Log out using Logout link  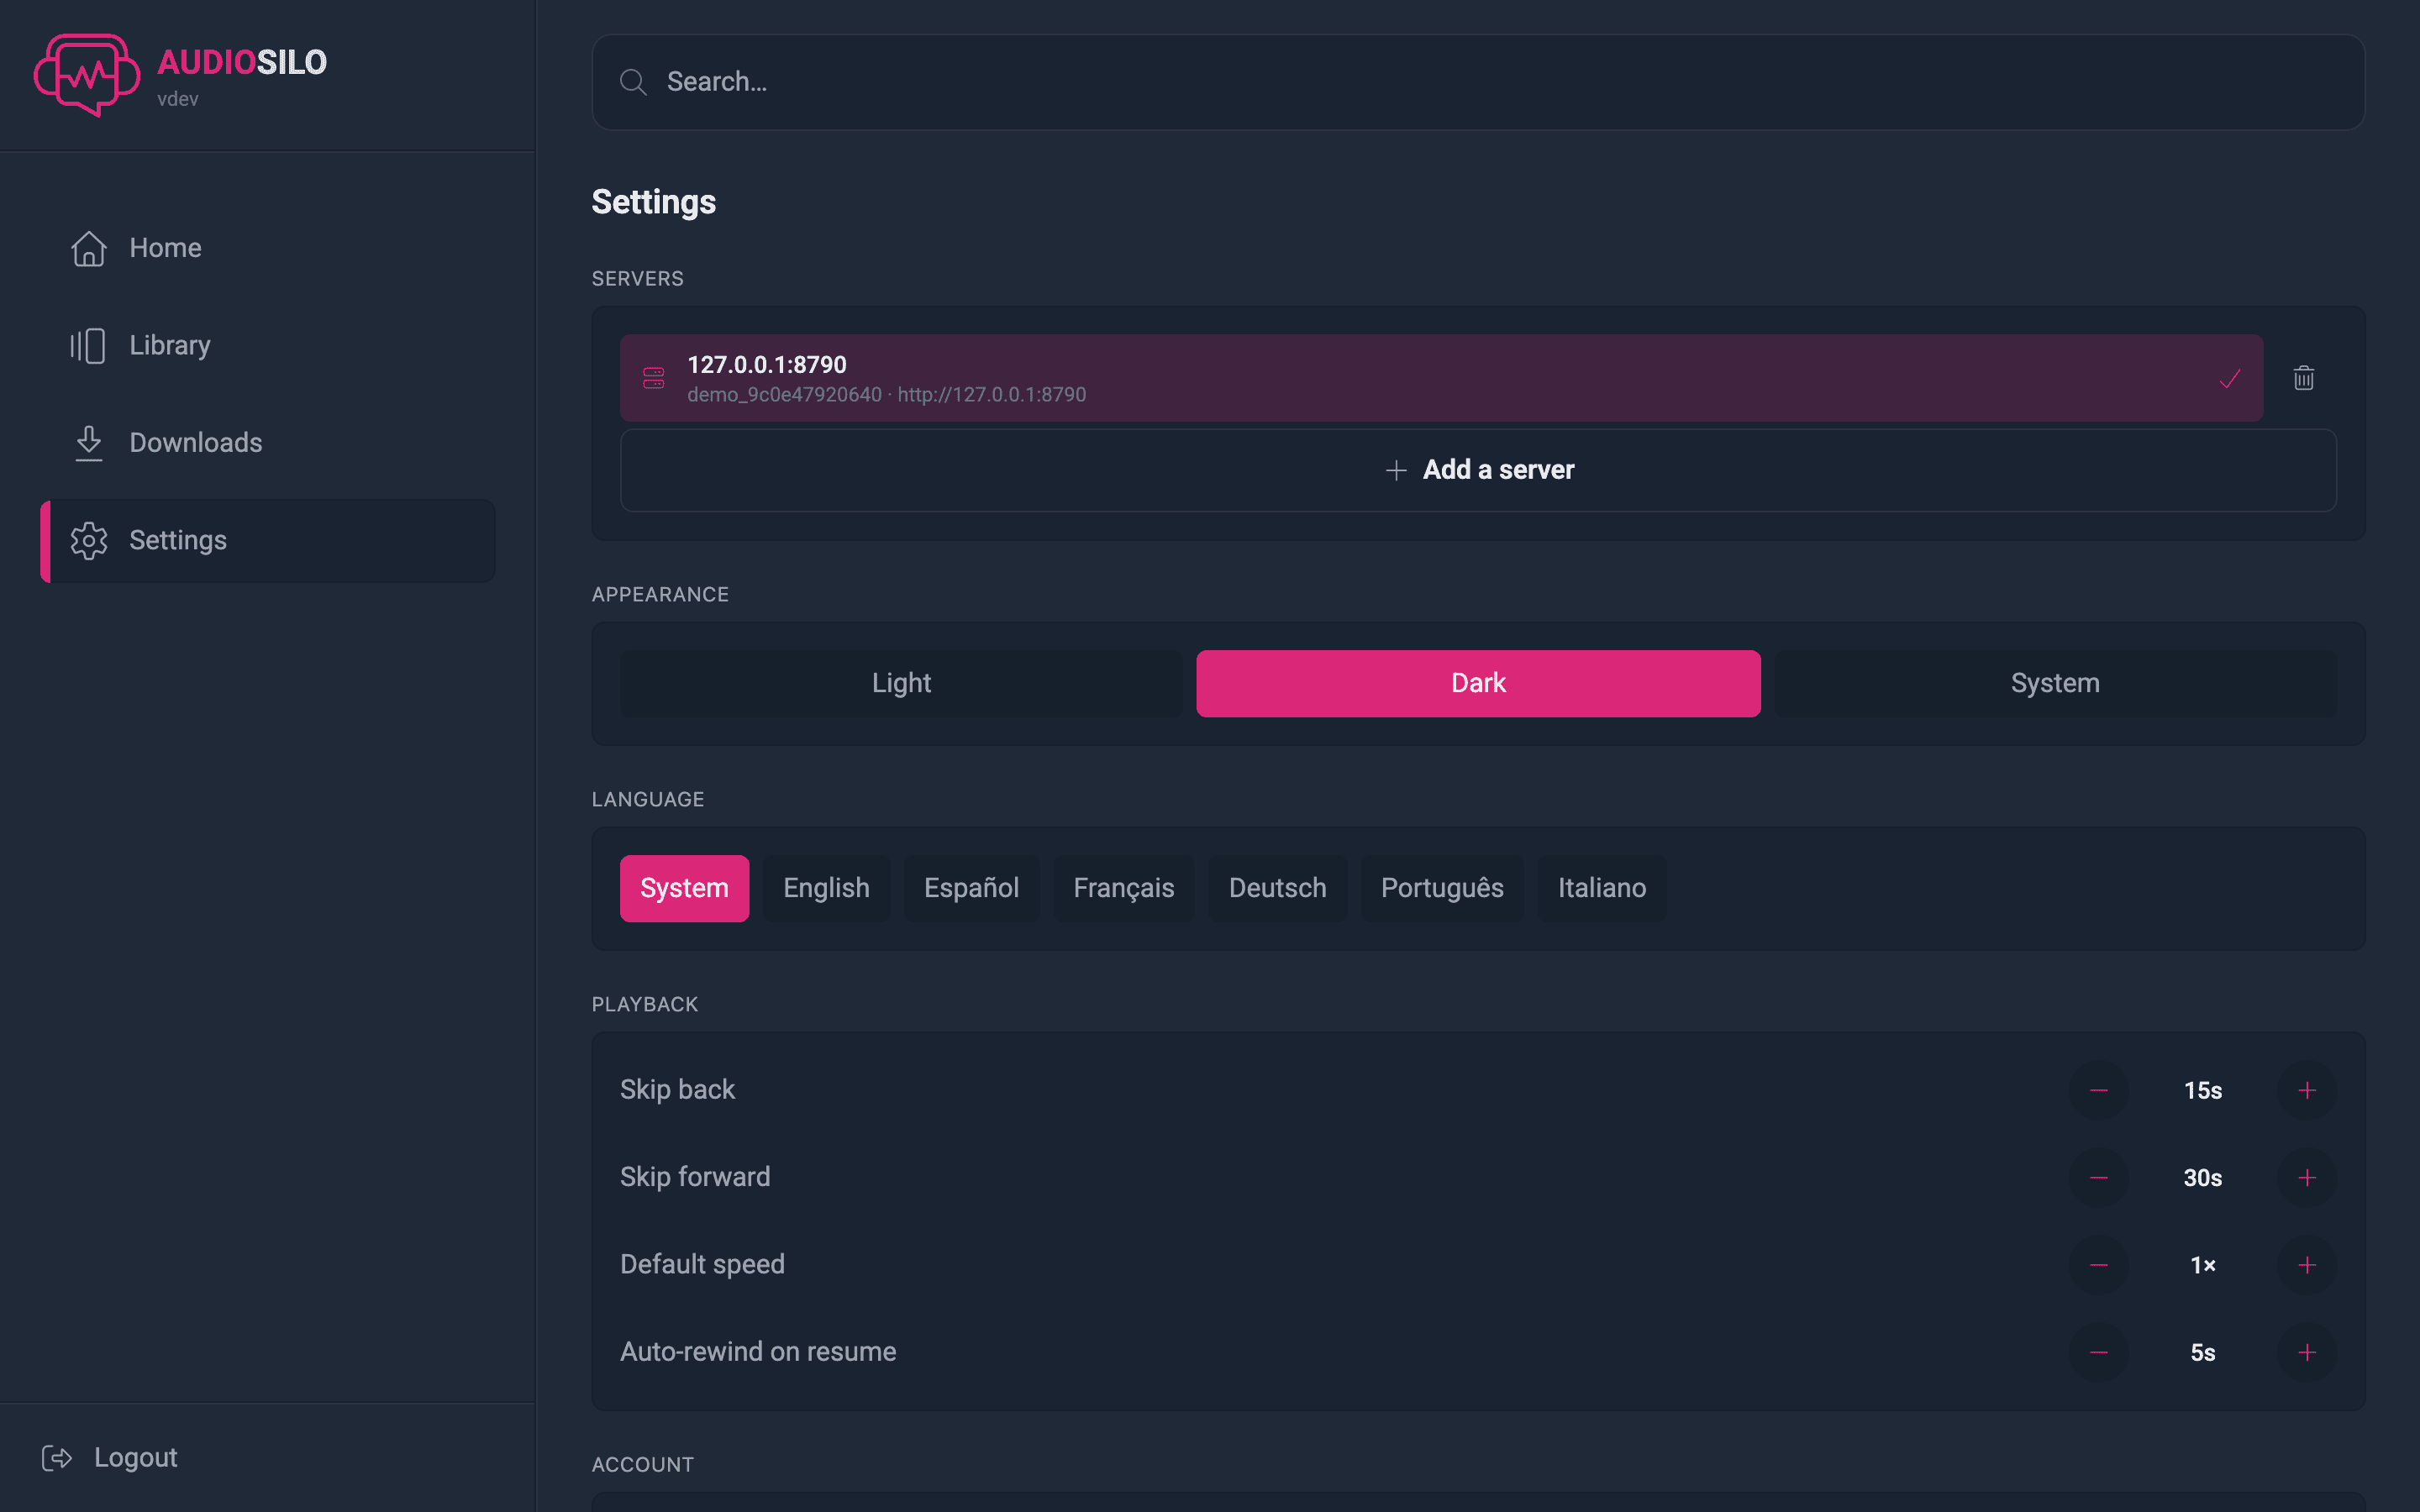110,1458
